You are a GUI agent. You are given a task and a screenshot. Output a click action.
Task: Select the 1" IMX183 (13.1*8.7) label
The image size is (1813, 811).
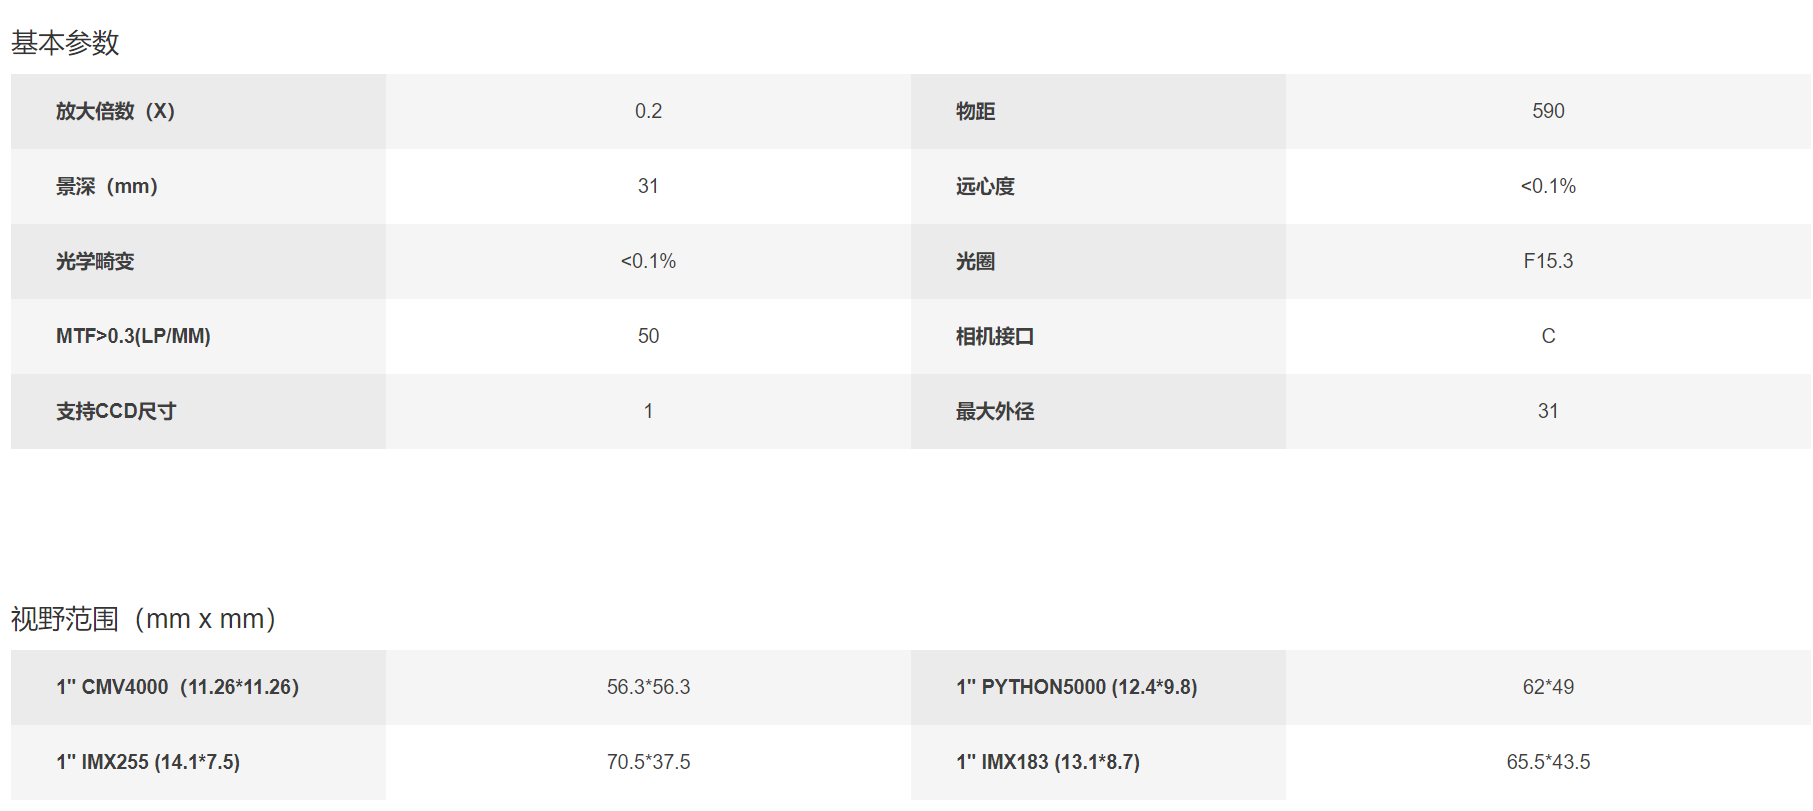coord(1048,762)
